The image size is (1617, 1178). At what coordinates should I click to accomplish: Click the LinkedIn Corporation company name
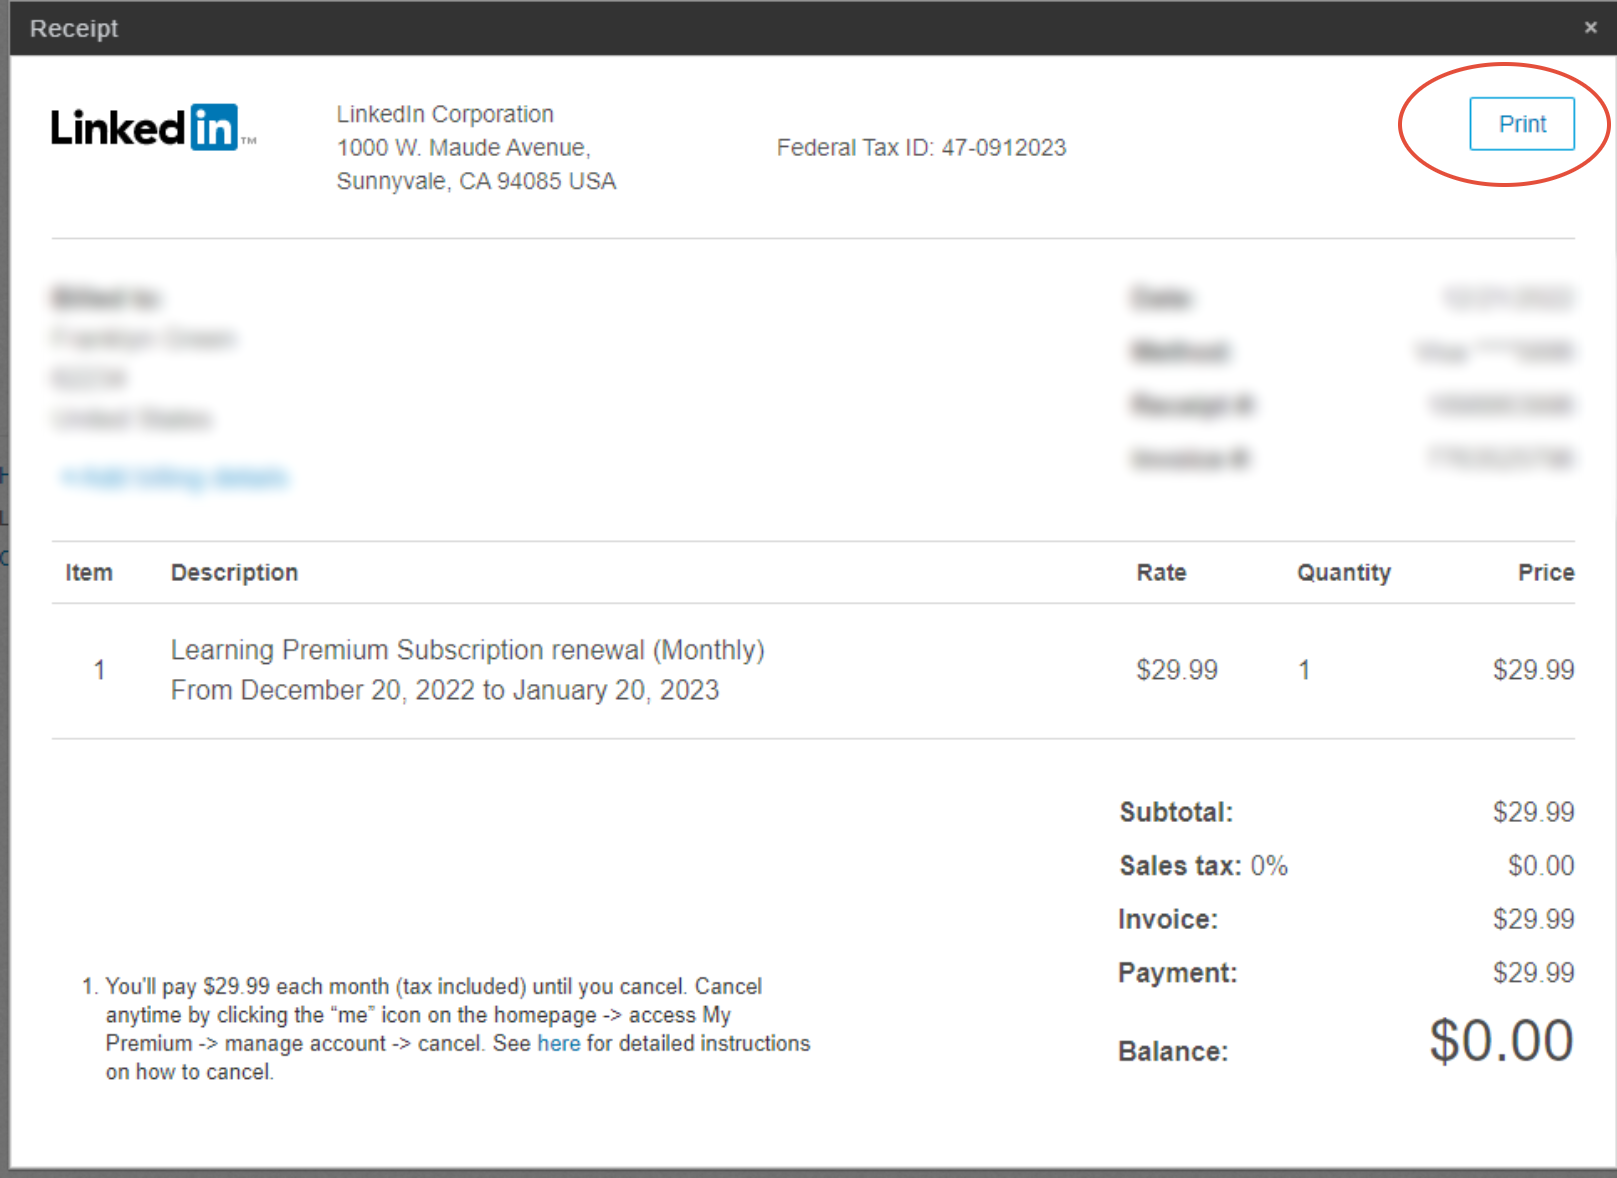tap(445, 114)
